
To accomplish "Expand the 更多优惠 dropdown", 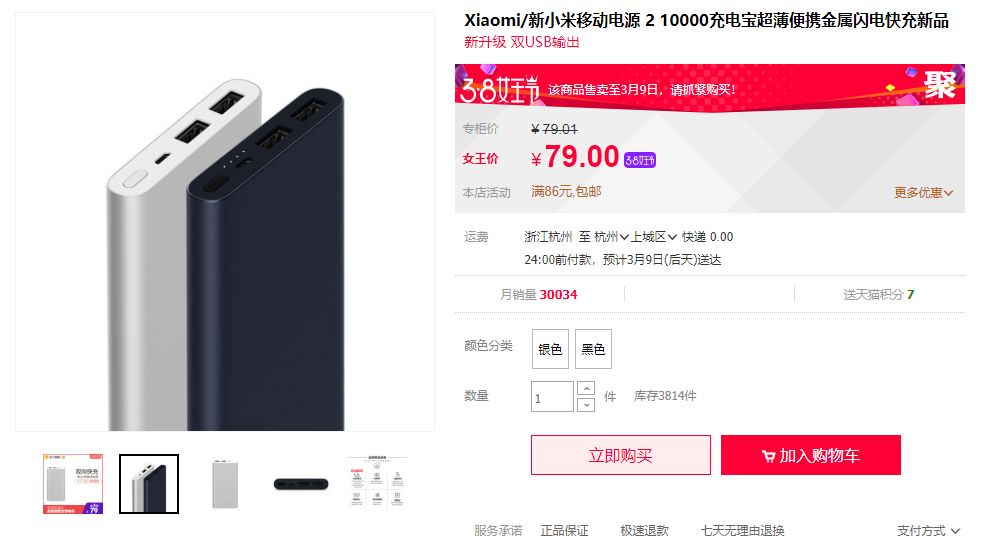I will (923, 193).
